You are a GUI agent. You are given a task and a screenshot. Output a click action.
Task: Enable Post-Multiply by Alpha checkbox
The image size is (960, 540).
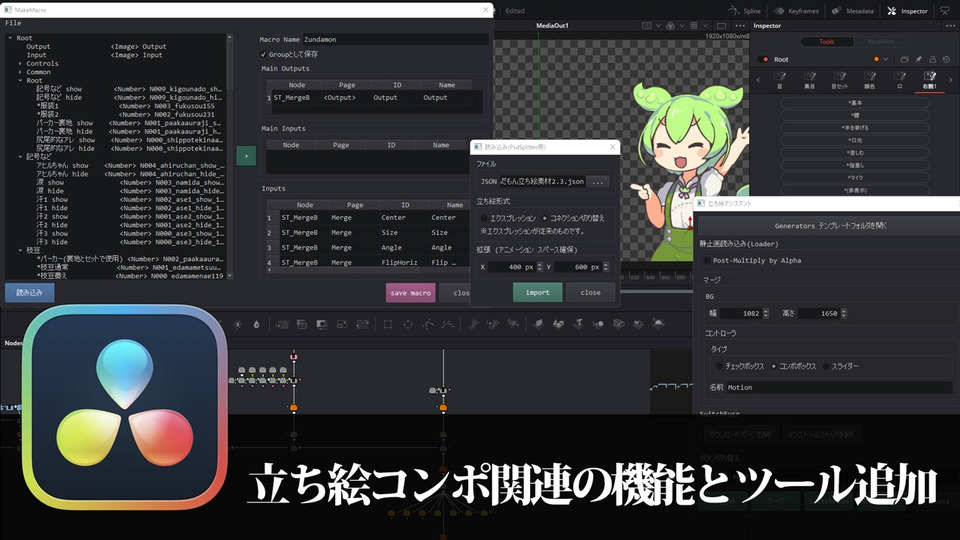click(x=707, y=261)
